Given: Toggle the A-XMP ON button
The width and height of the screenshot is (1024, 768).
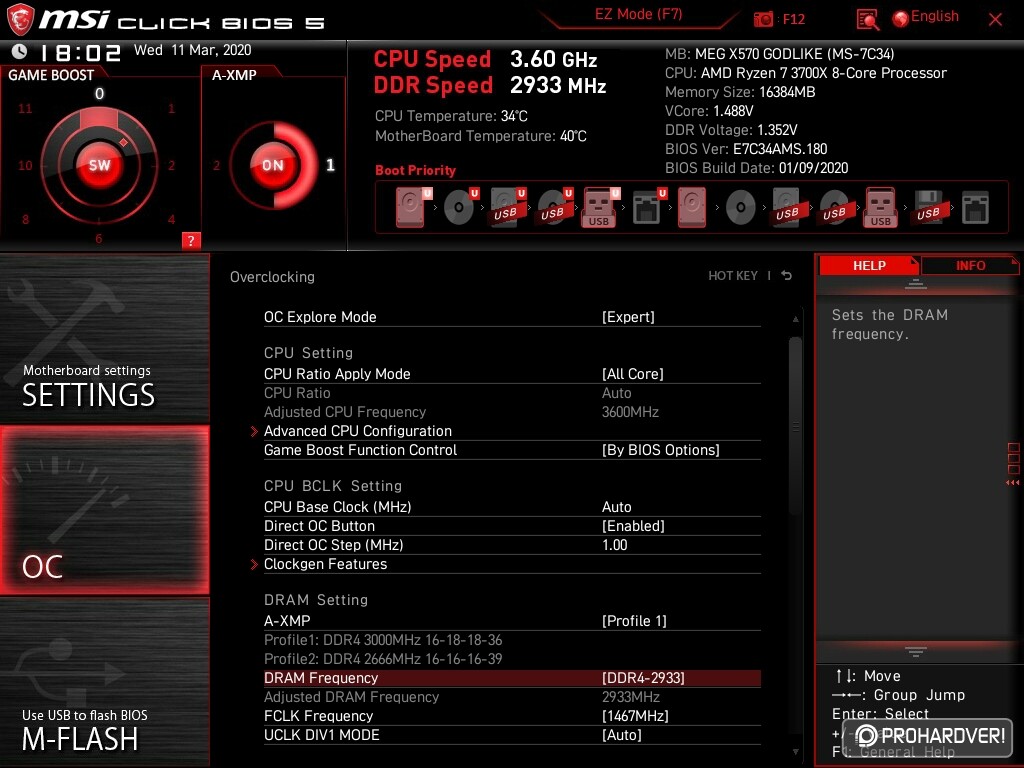Looking at the screenshot, I should point(273,165).
